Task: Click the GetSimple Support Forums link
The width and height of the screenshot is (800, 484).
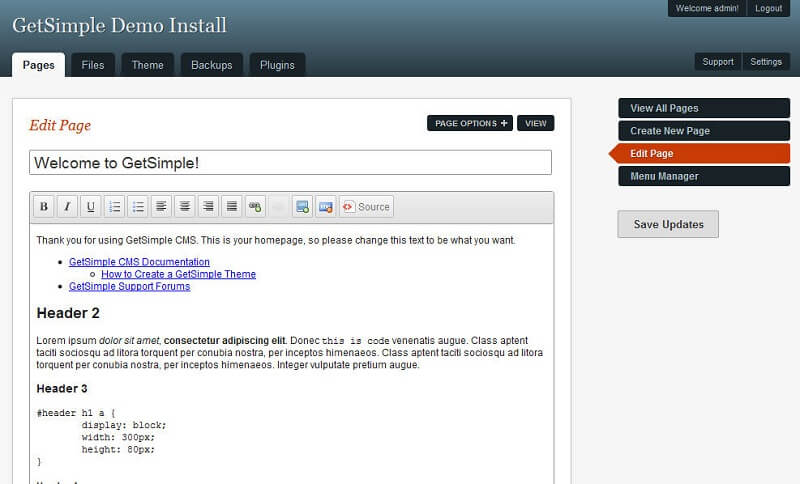Action: click(130, 286)
